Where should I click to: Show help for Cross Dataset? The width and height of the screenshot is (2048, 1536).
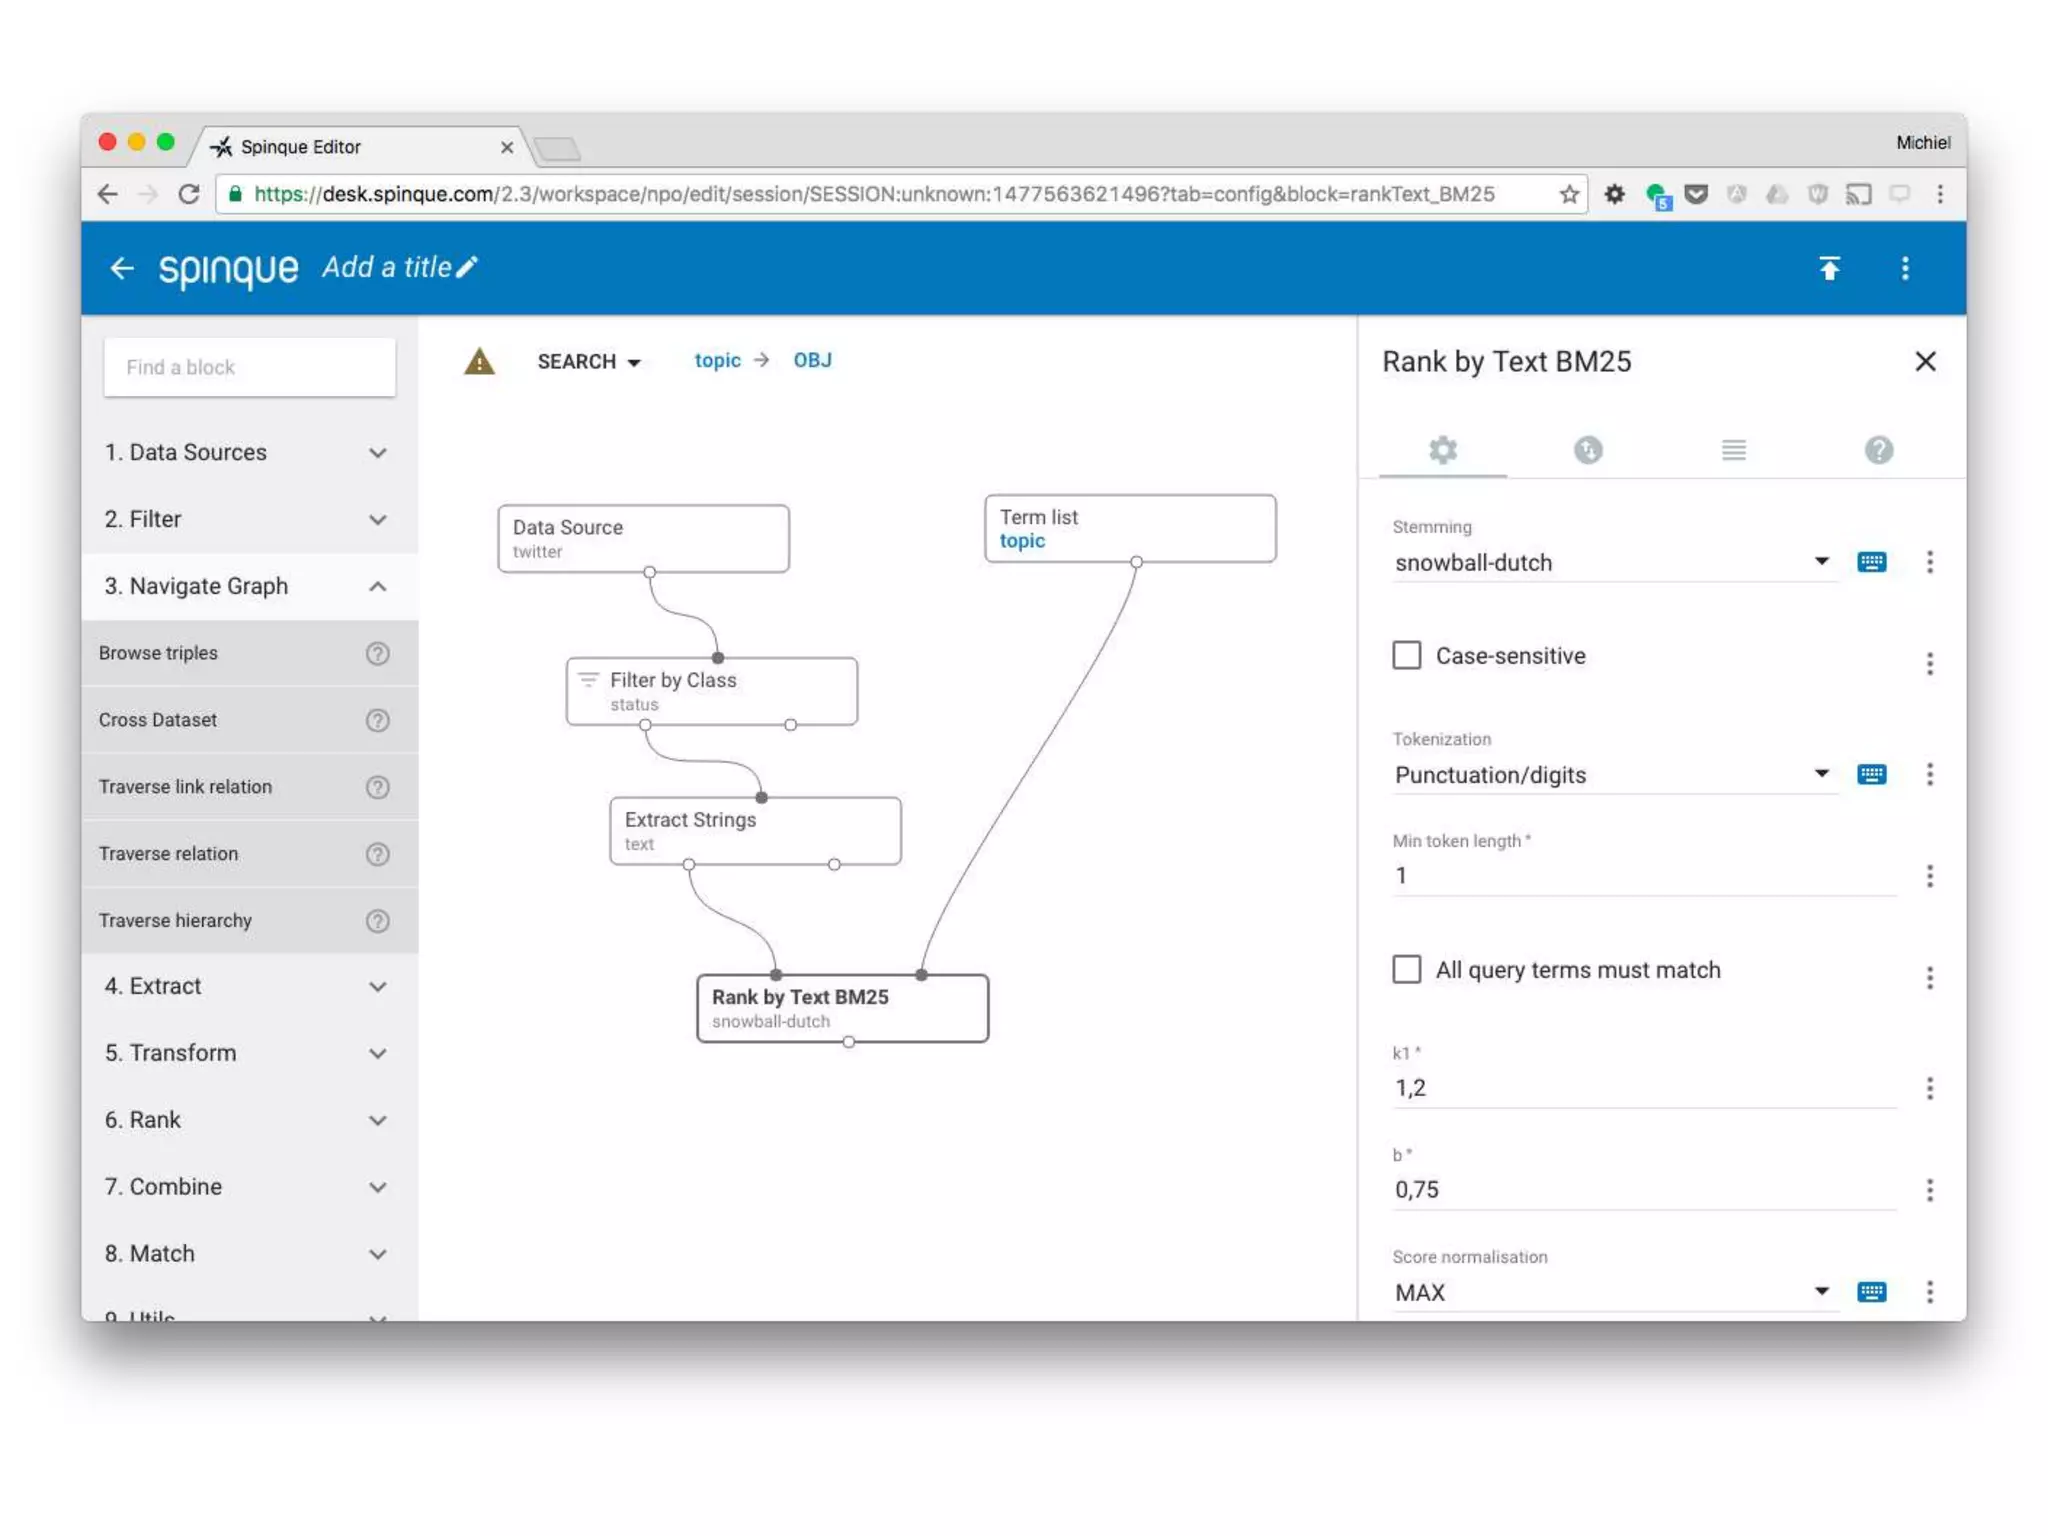click(x=377, y=720)
